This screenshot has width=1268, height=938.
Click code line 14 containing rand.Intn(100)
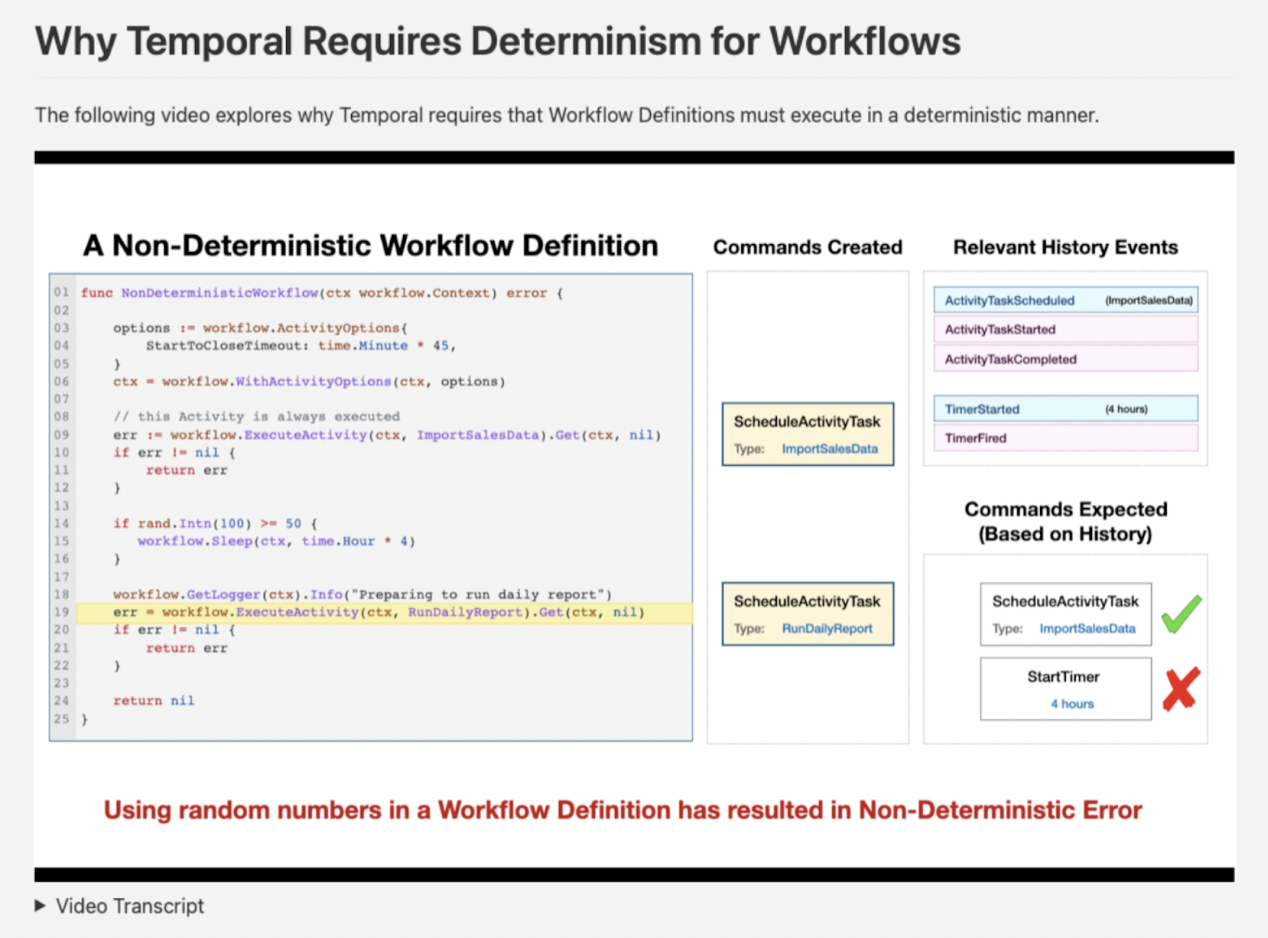[x=215, y=523]
